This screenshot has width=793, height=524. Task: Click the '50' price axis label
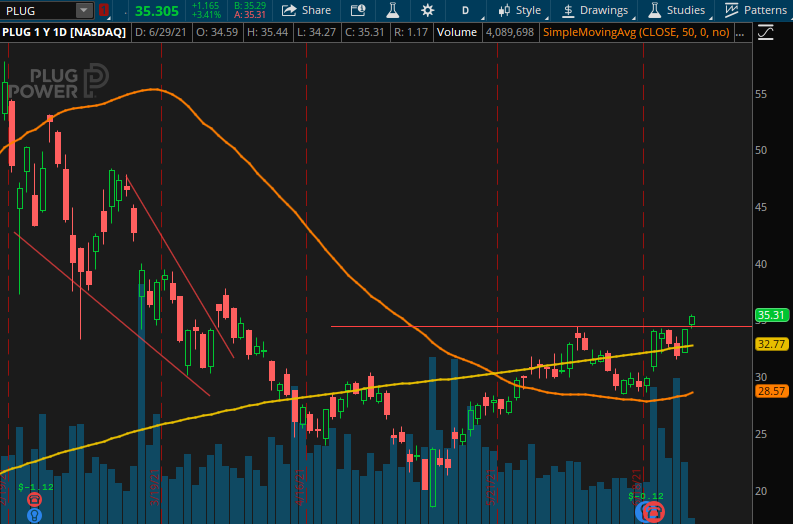coord(761,150)
